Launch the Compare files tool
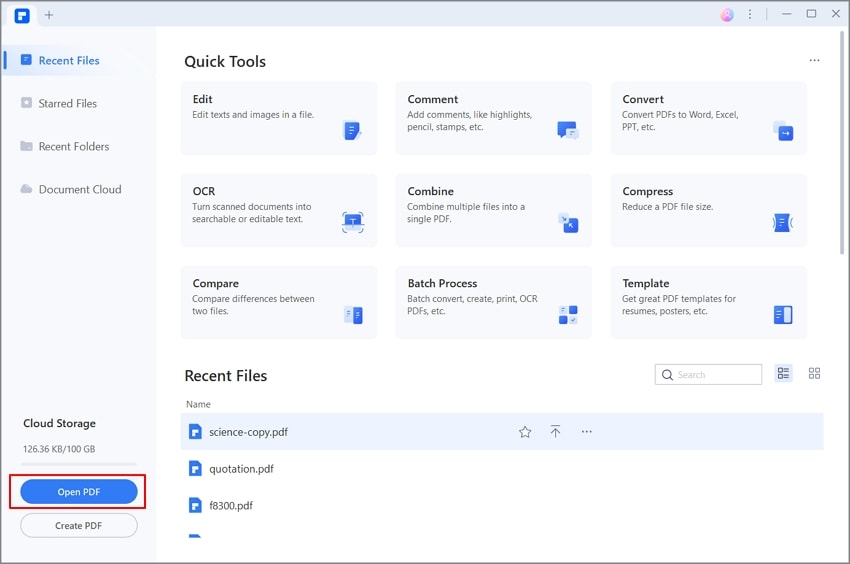 tap(279, 302)
